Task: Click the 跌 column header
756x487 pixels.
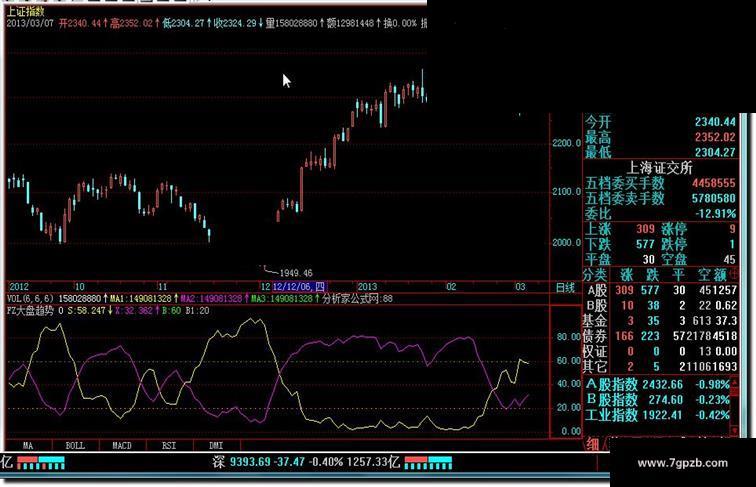Action: coord(652,275)
